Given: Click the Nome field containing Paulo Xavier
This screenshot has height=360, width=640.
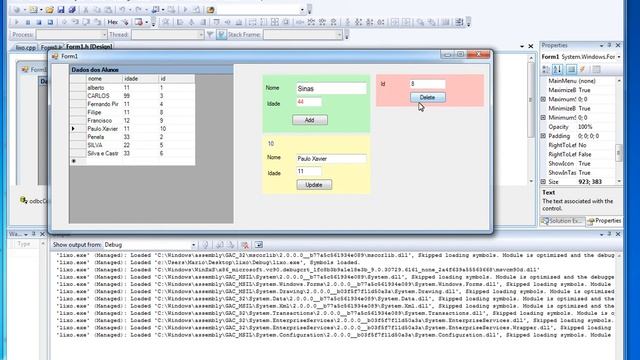Looking at the screenshot, I should click(331, 159).
